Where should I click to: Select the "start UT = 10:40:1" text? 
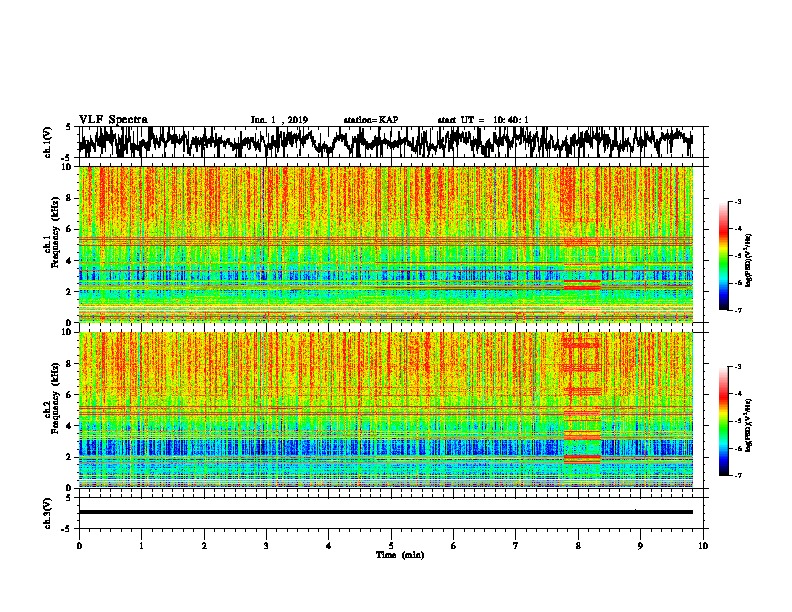tap(483, 120)
